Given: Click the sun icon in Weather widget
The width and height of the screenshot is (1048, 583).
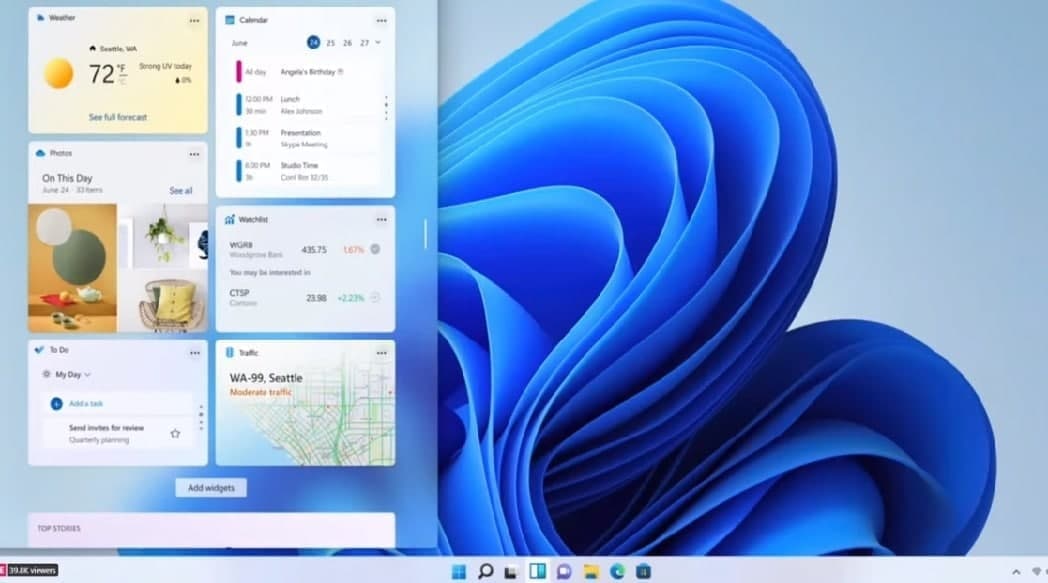Looking at the screenshot, I should 59,73.
